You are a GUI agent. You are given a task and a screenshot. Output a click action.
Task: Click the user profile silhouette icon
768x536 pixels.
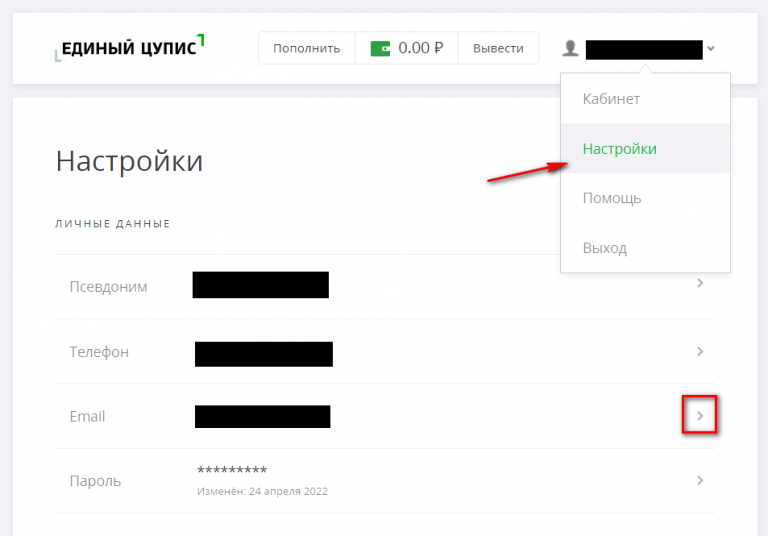coord(570,48)
